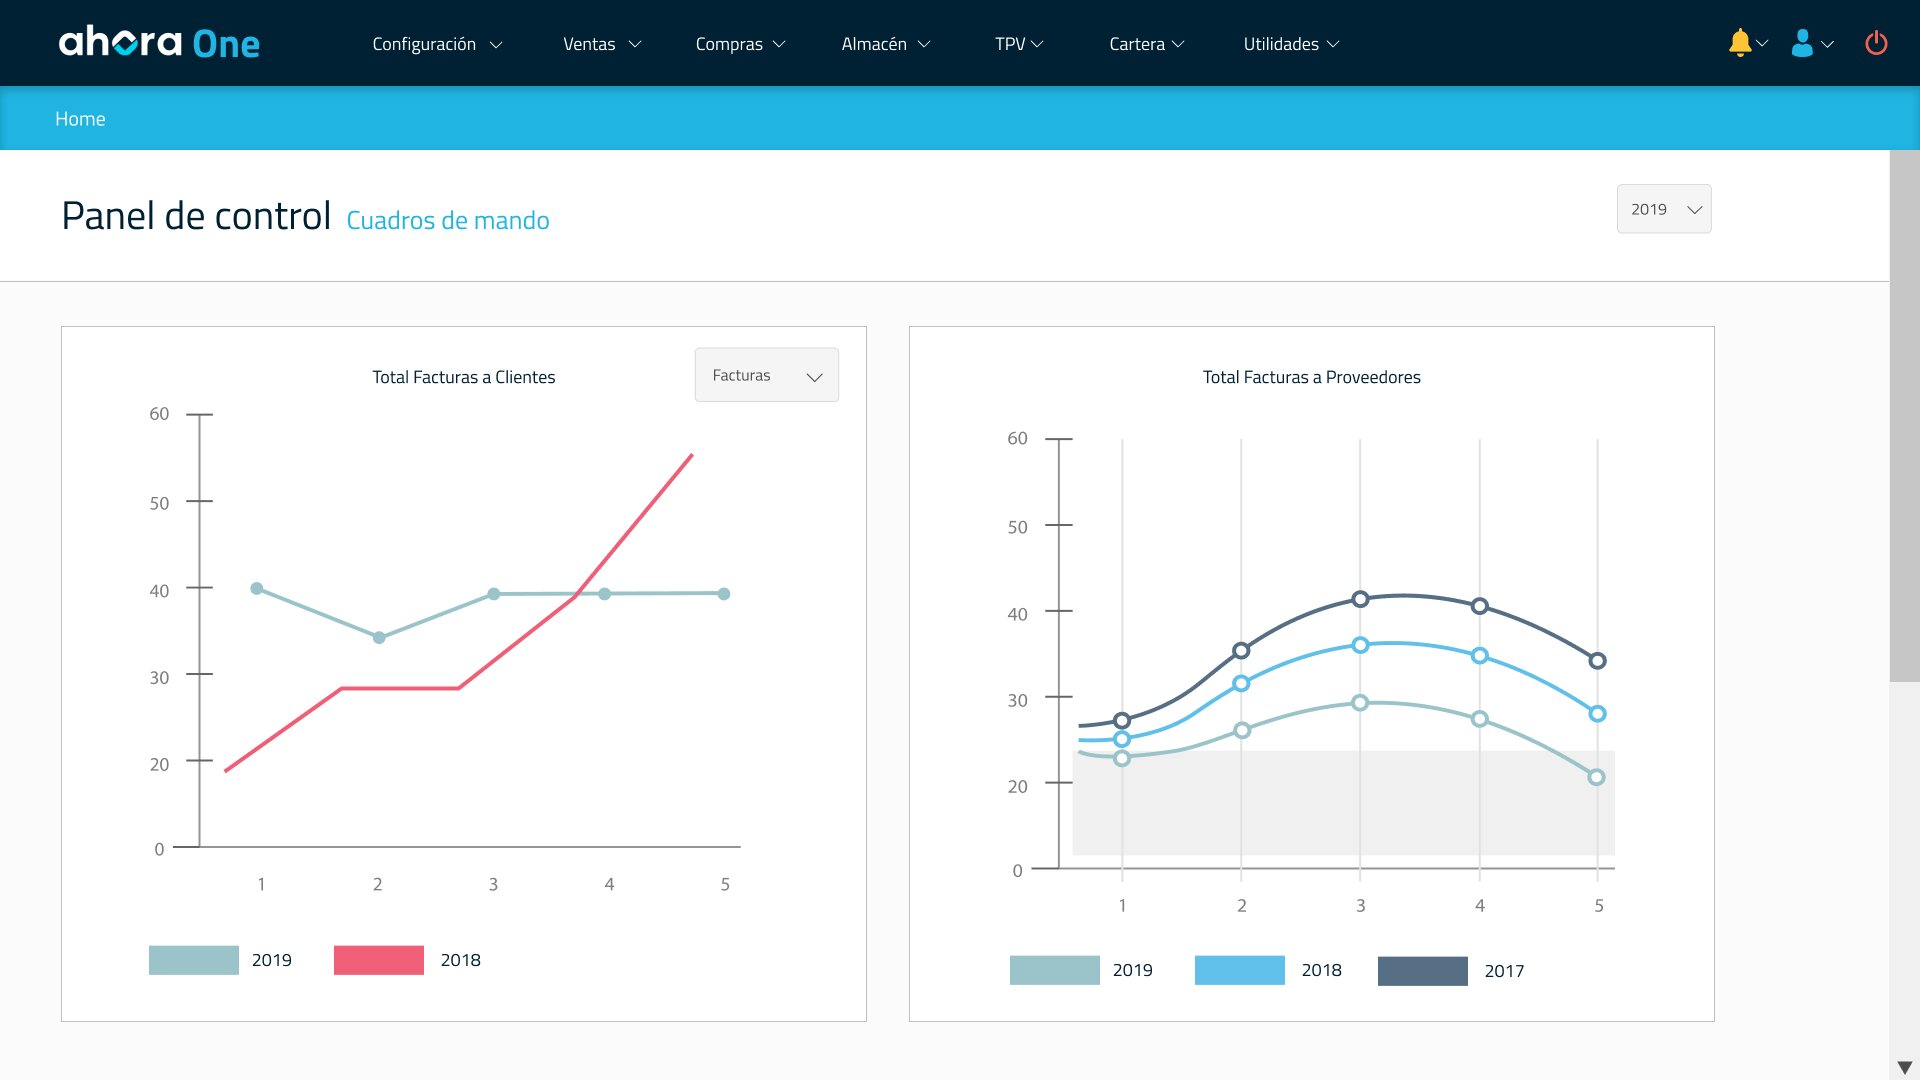The width and height of the screenshot is (1920, 1080).
Task: Click the red power logout icon
Action: [1876, 43]
